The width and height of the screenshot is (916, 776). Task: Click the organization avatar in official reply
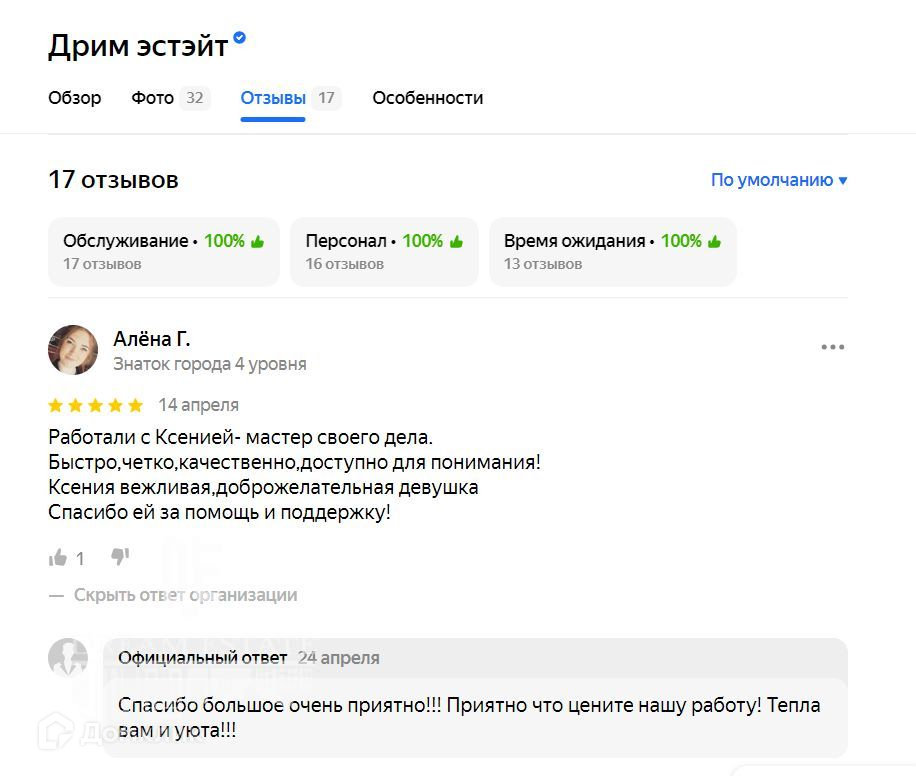68,657
